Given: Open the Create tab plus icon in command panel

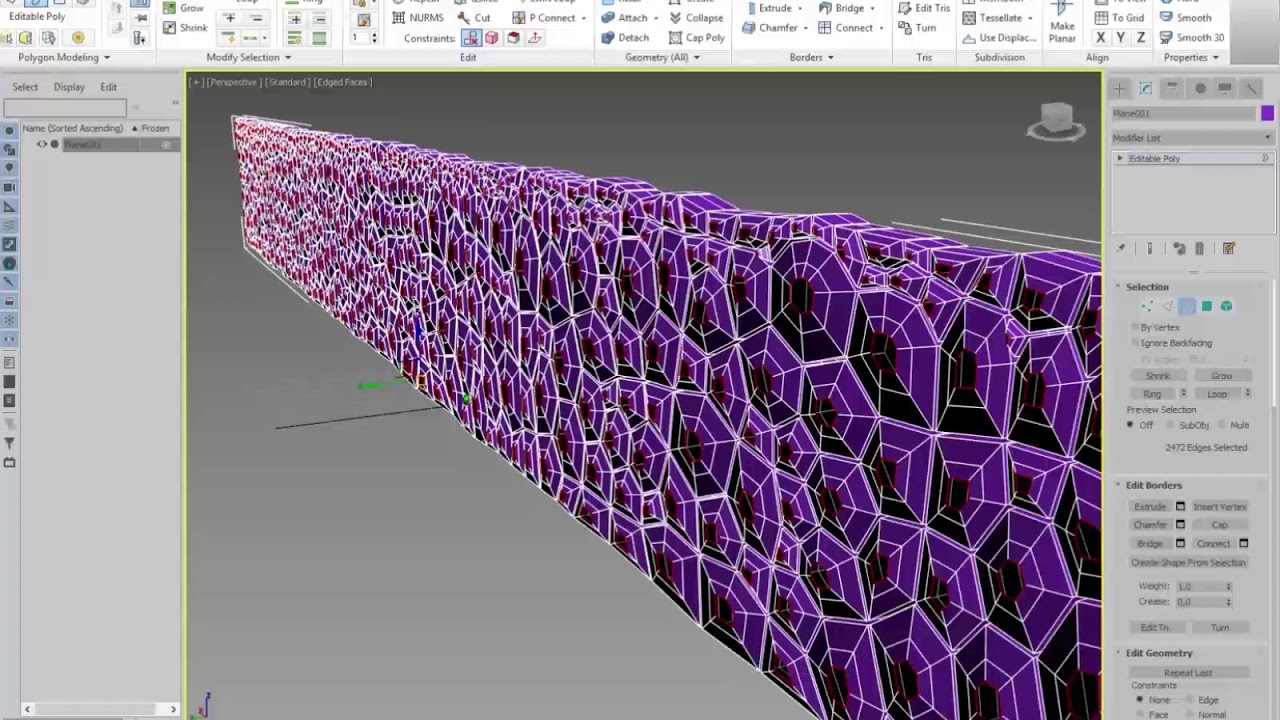Looking at the screenshot, I should [1120, 88].
